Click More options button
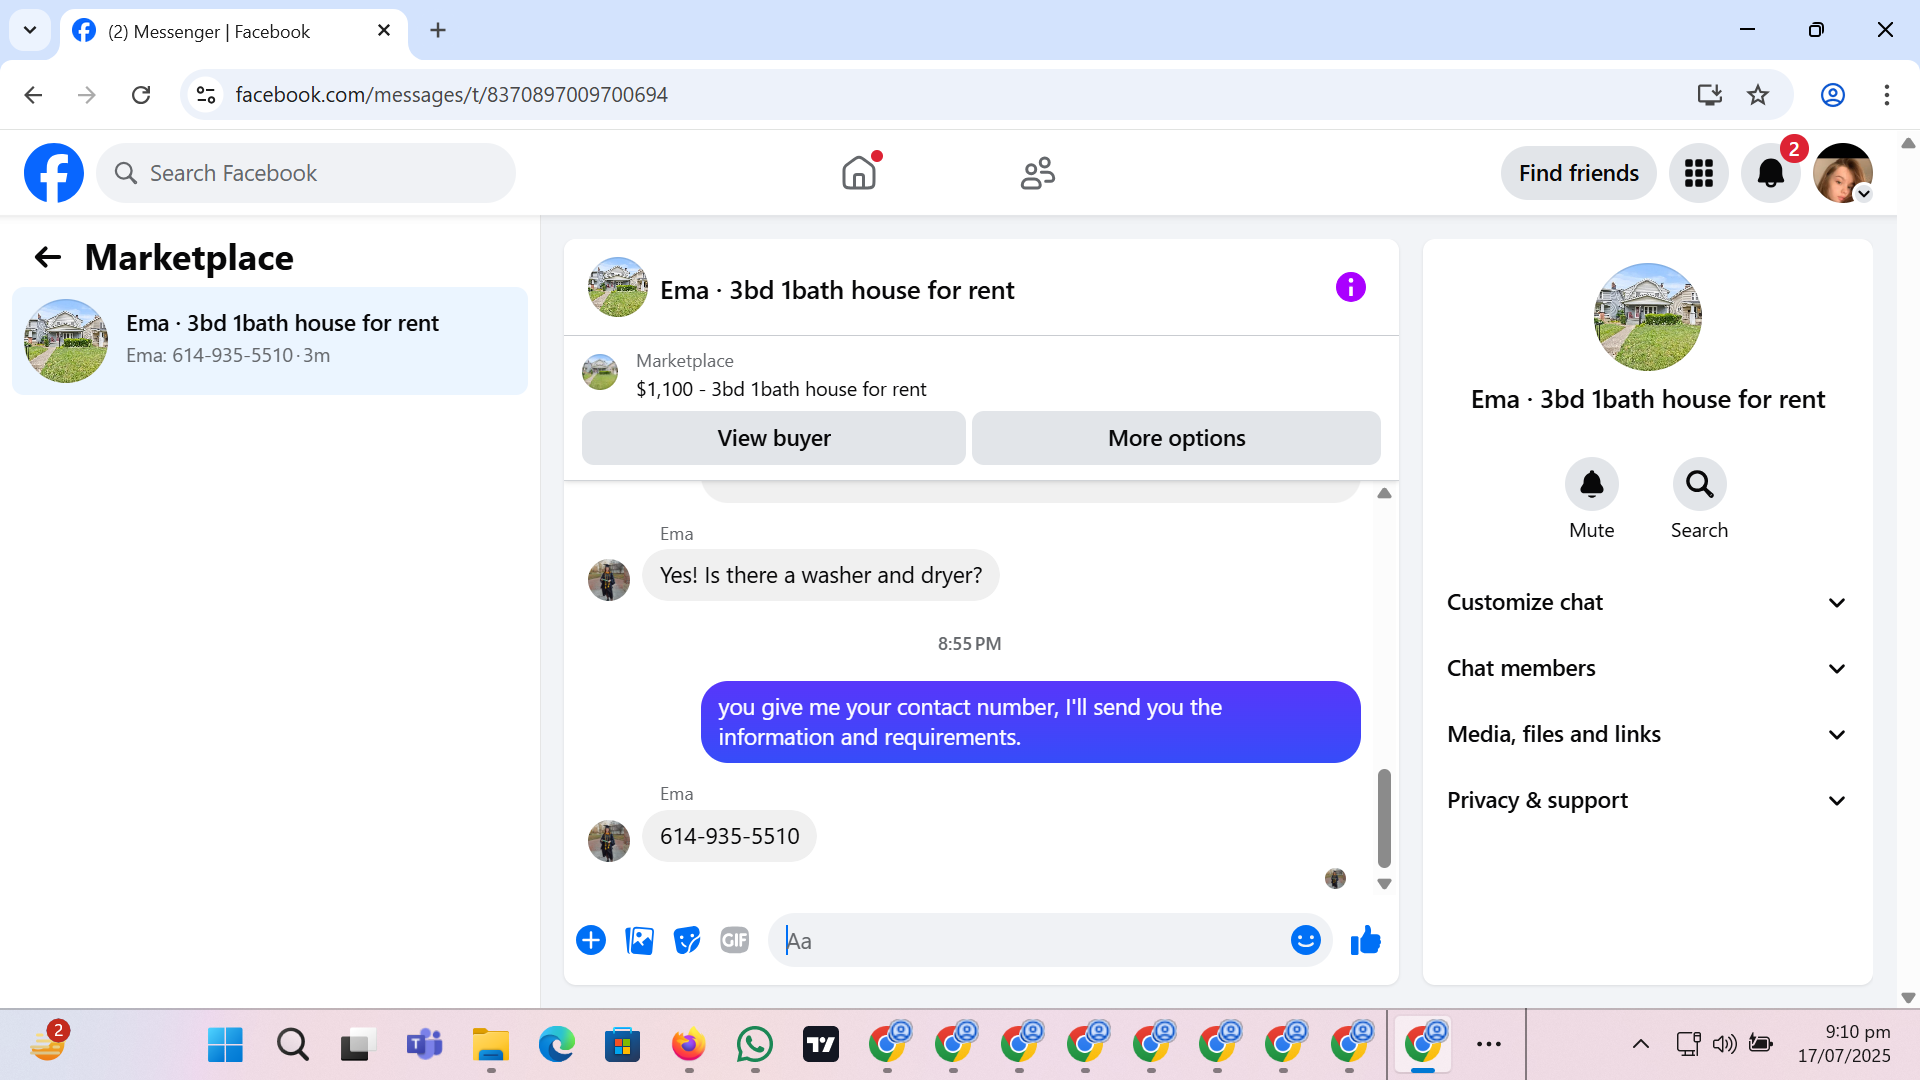1920x1080 pixels. (1176, 438)
